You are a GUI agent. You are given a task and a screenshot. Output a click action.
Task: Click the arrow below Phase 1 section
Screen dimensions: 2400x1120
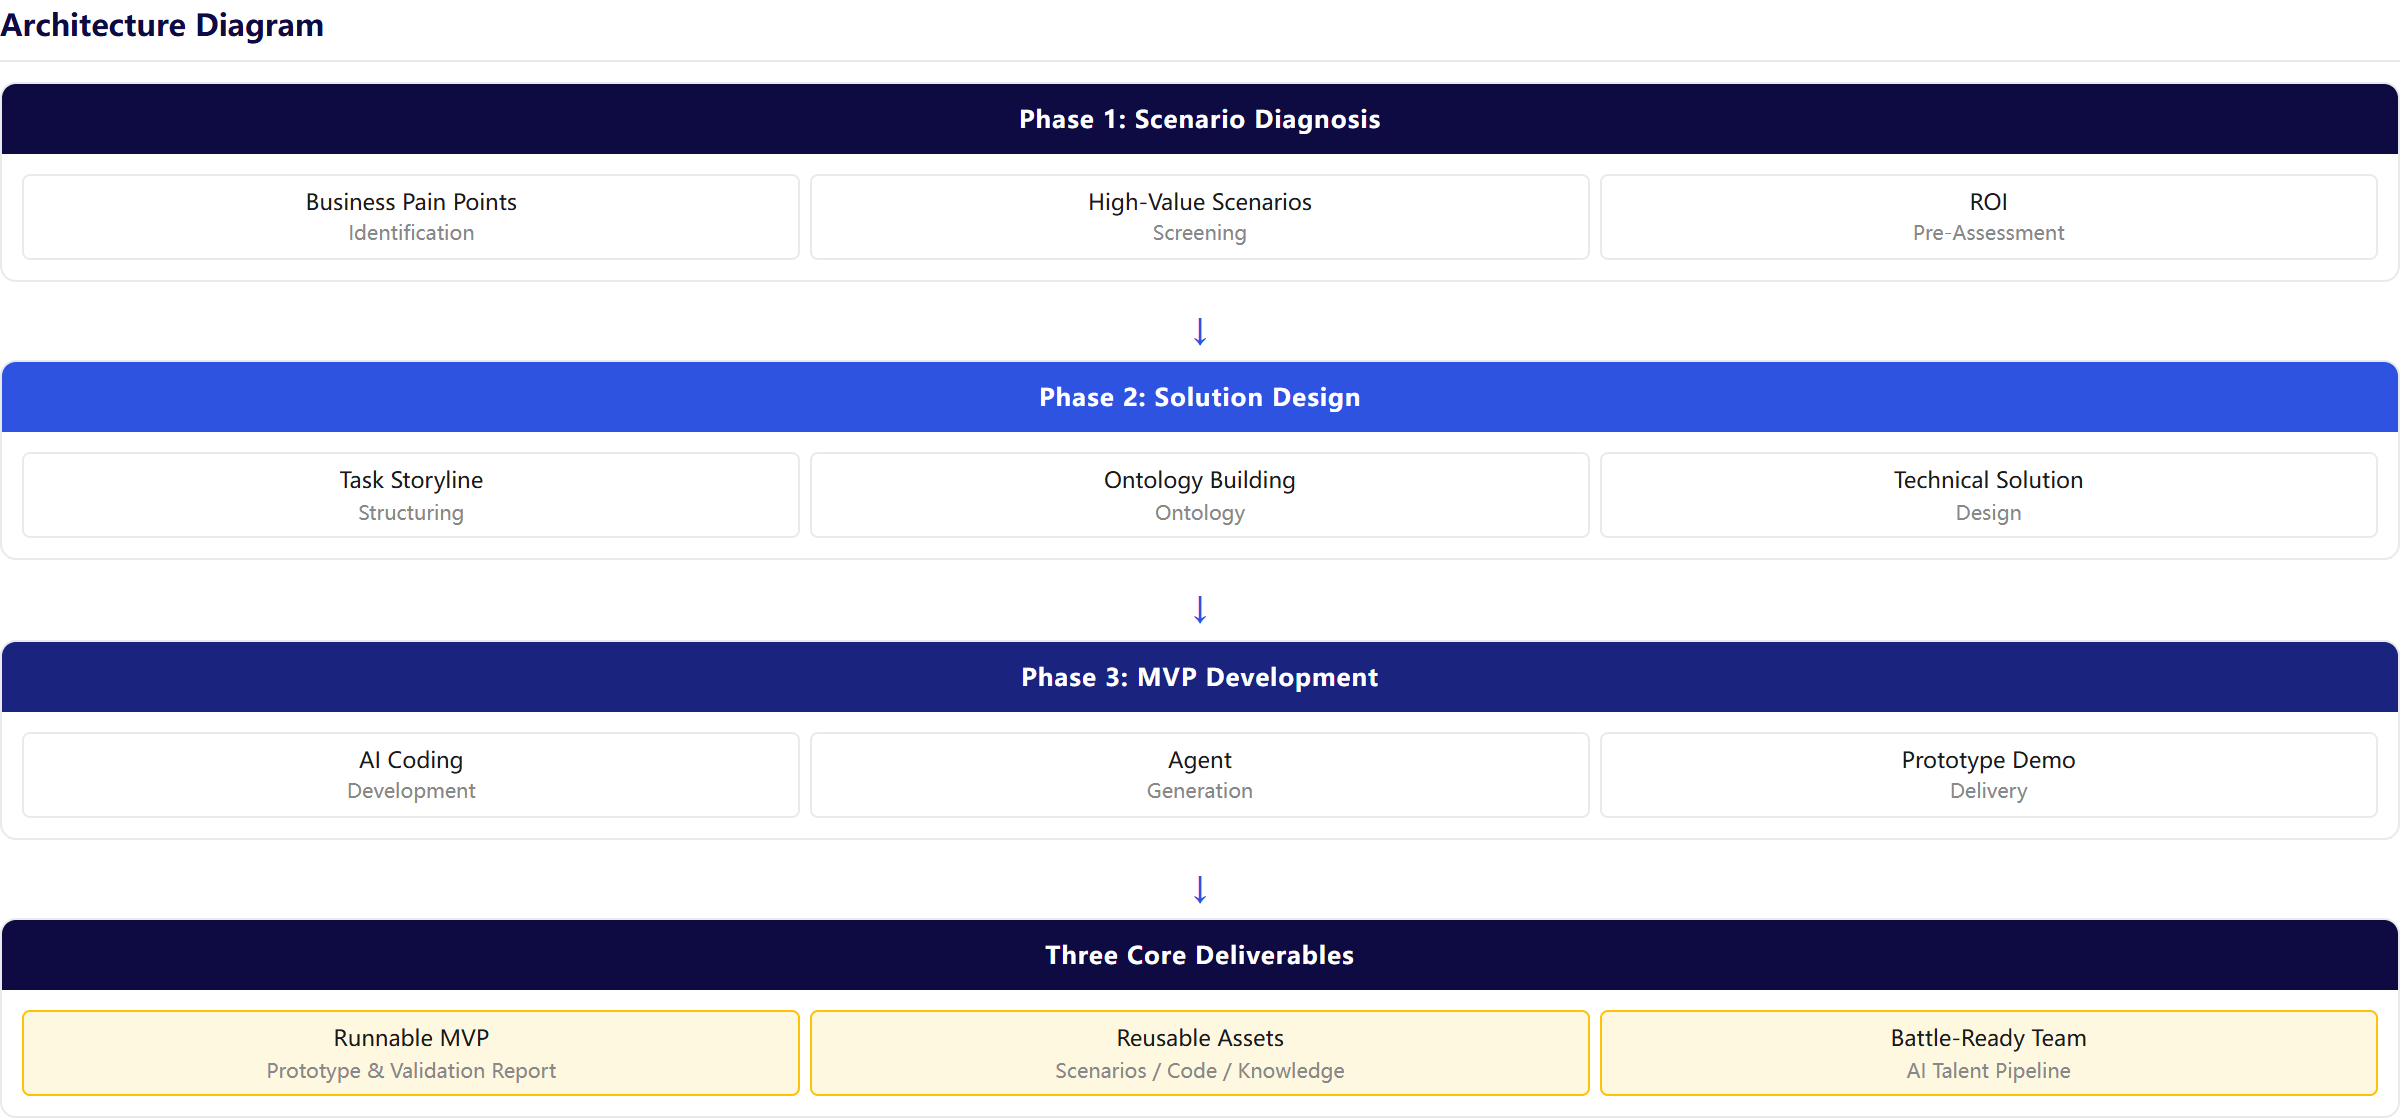pos(1200,331)
